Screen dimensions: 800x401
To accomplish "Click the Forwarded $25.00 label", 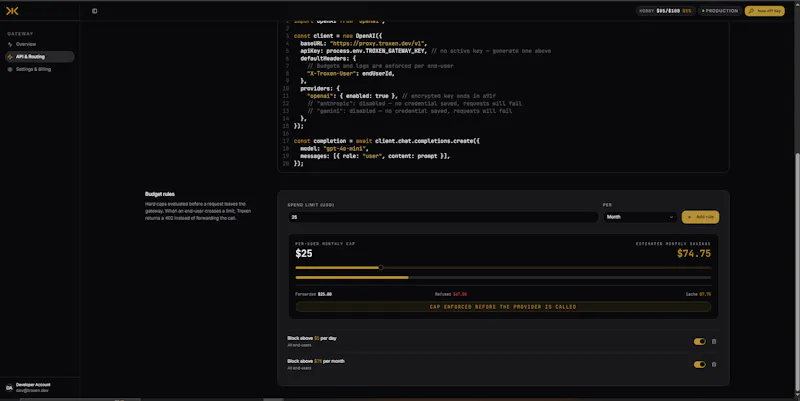I will [x=313, y=294].
